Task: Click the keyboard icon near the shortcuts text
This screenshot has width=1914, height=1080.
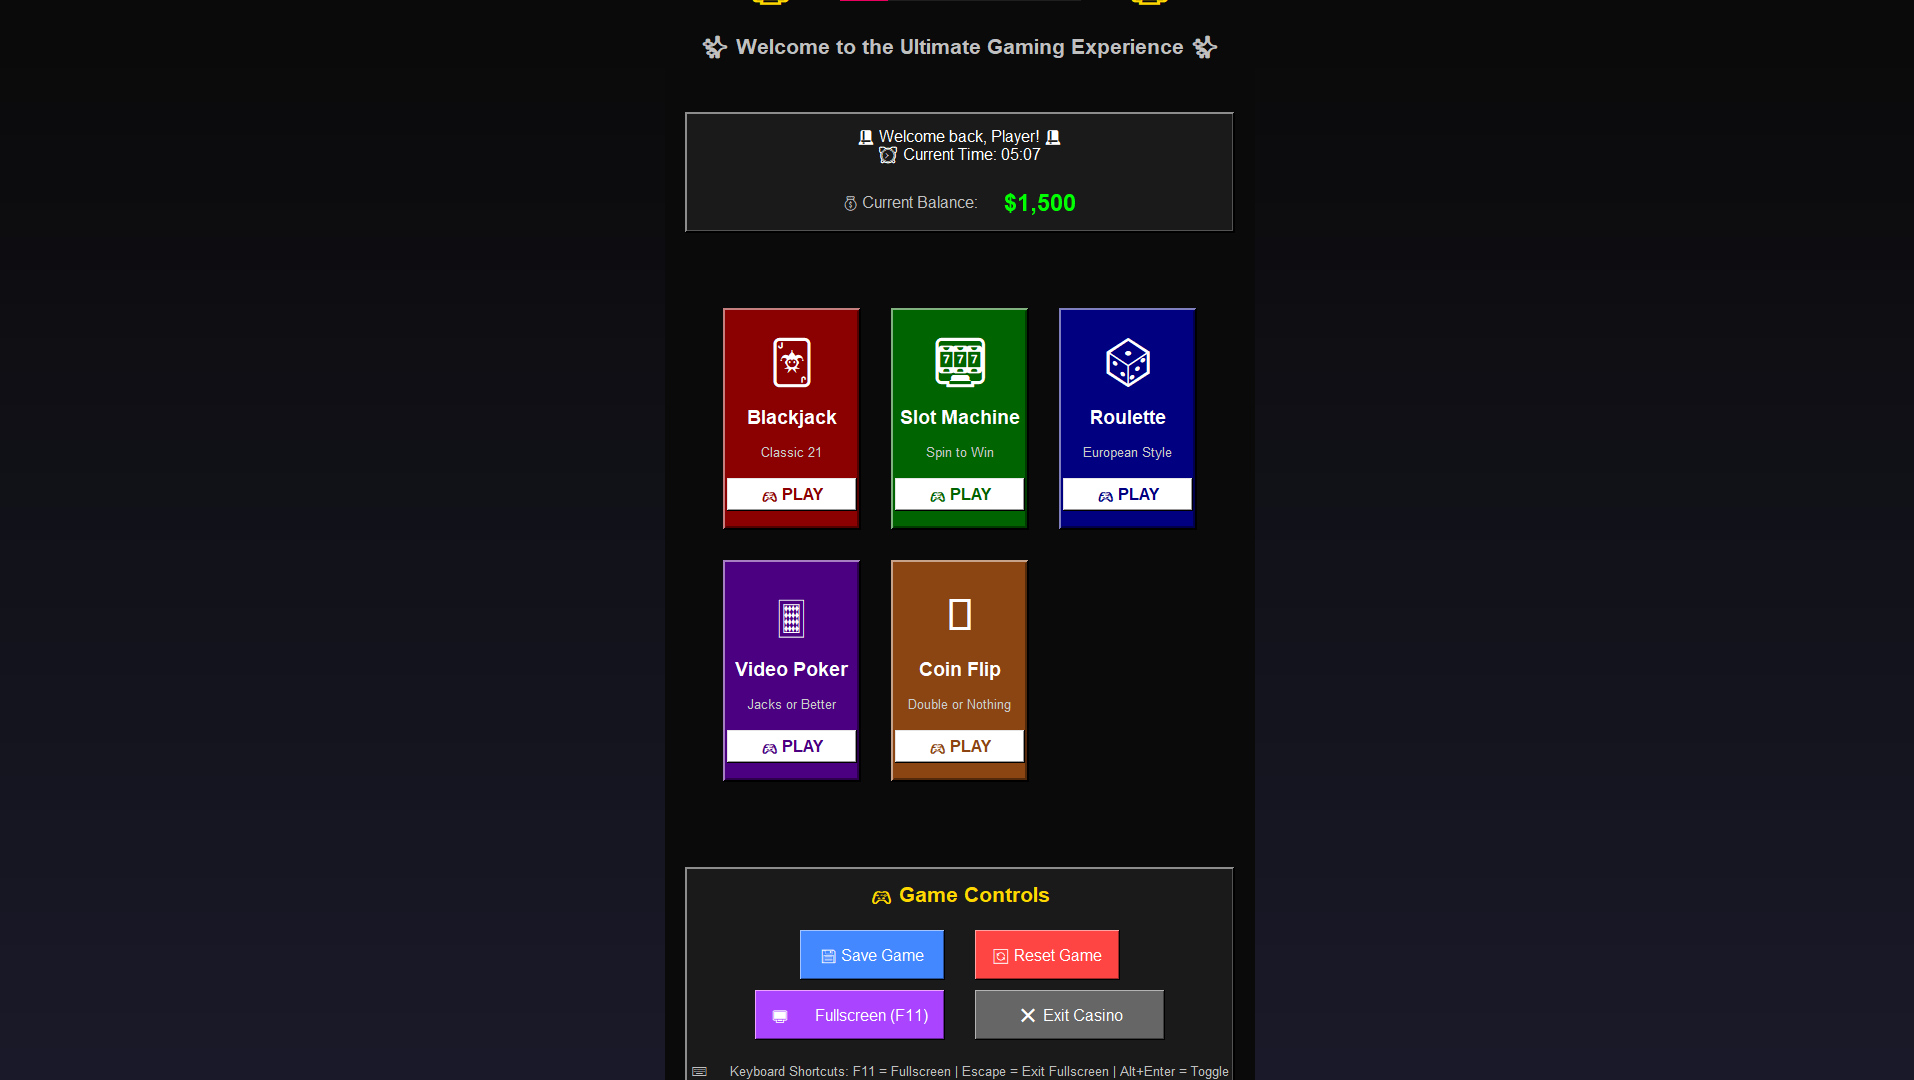Action: [x=698, y=1071]
